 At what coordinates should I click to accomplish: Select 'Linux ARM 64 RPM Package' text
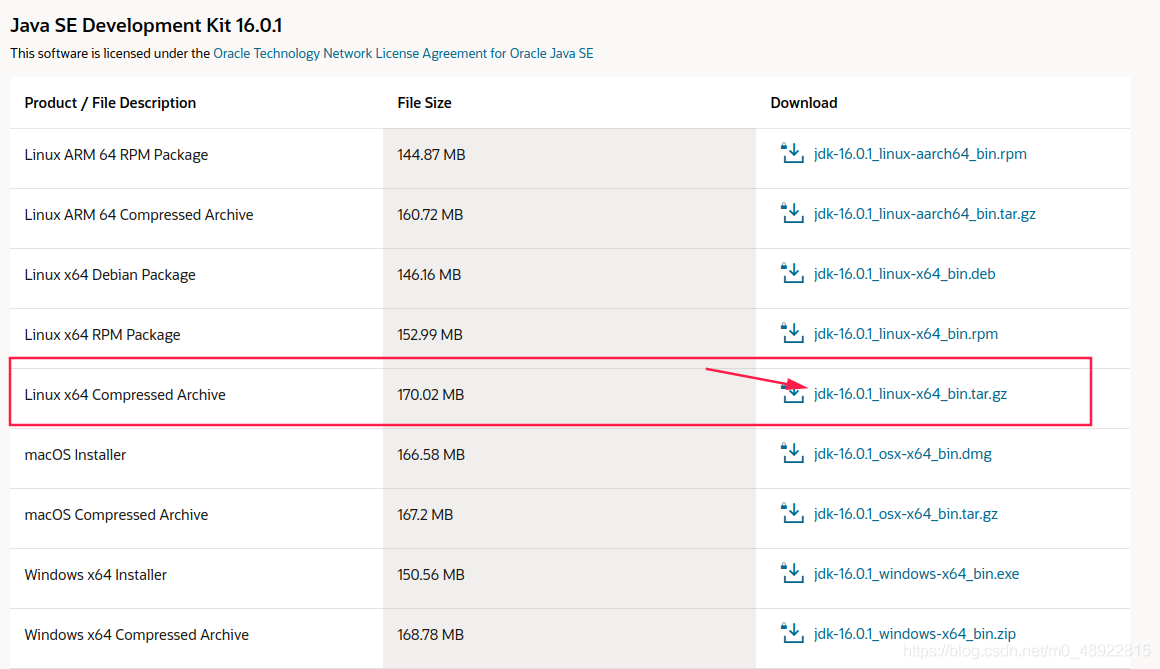coord(116,155)
